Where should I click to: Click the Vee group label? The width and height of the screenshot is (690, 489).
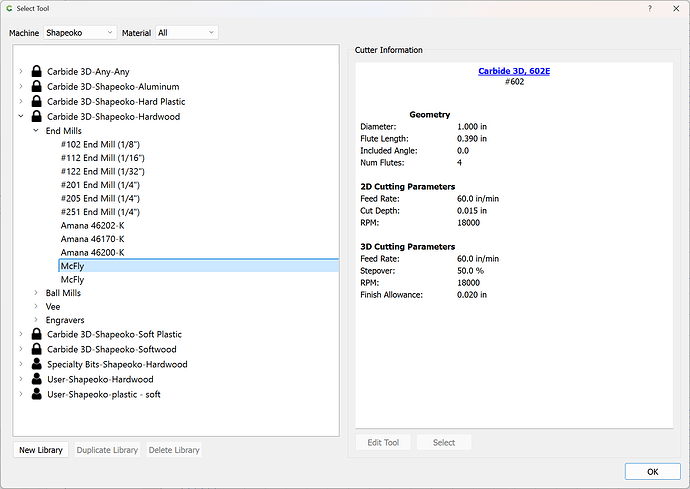(x=53, y=306)
